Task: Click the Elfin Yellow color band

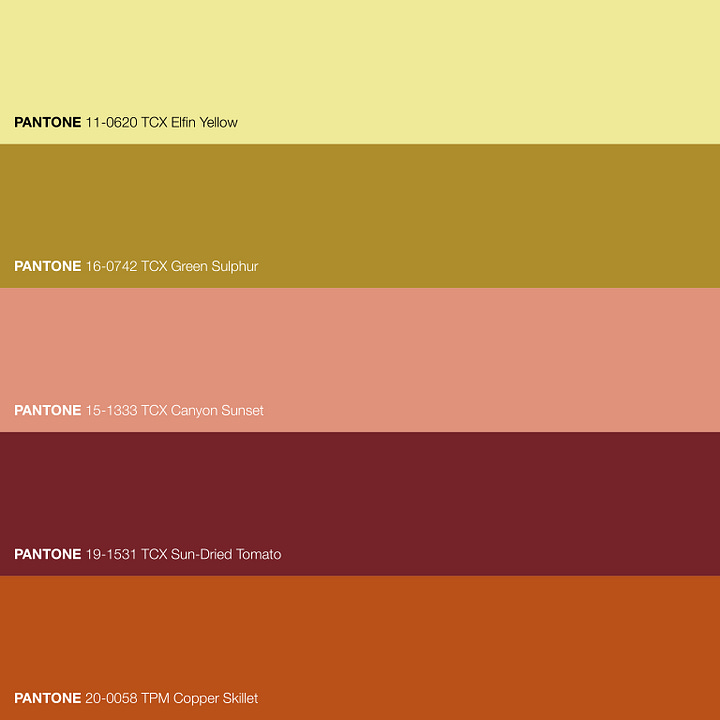Action: pyautogui.click(x=360, y=72)
